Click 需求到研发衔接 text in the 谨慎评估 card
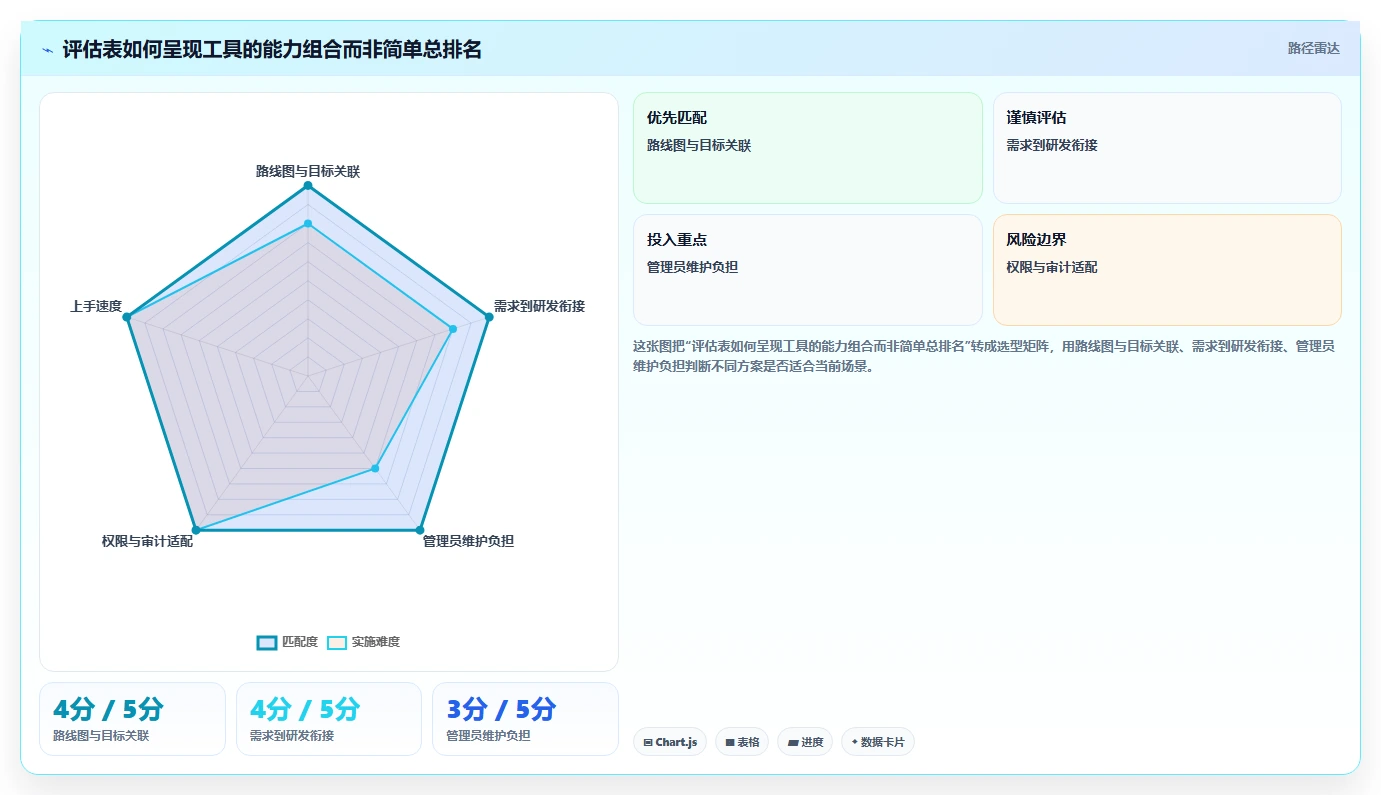1381x795 pixels. point(1052,145)
